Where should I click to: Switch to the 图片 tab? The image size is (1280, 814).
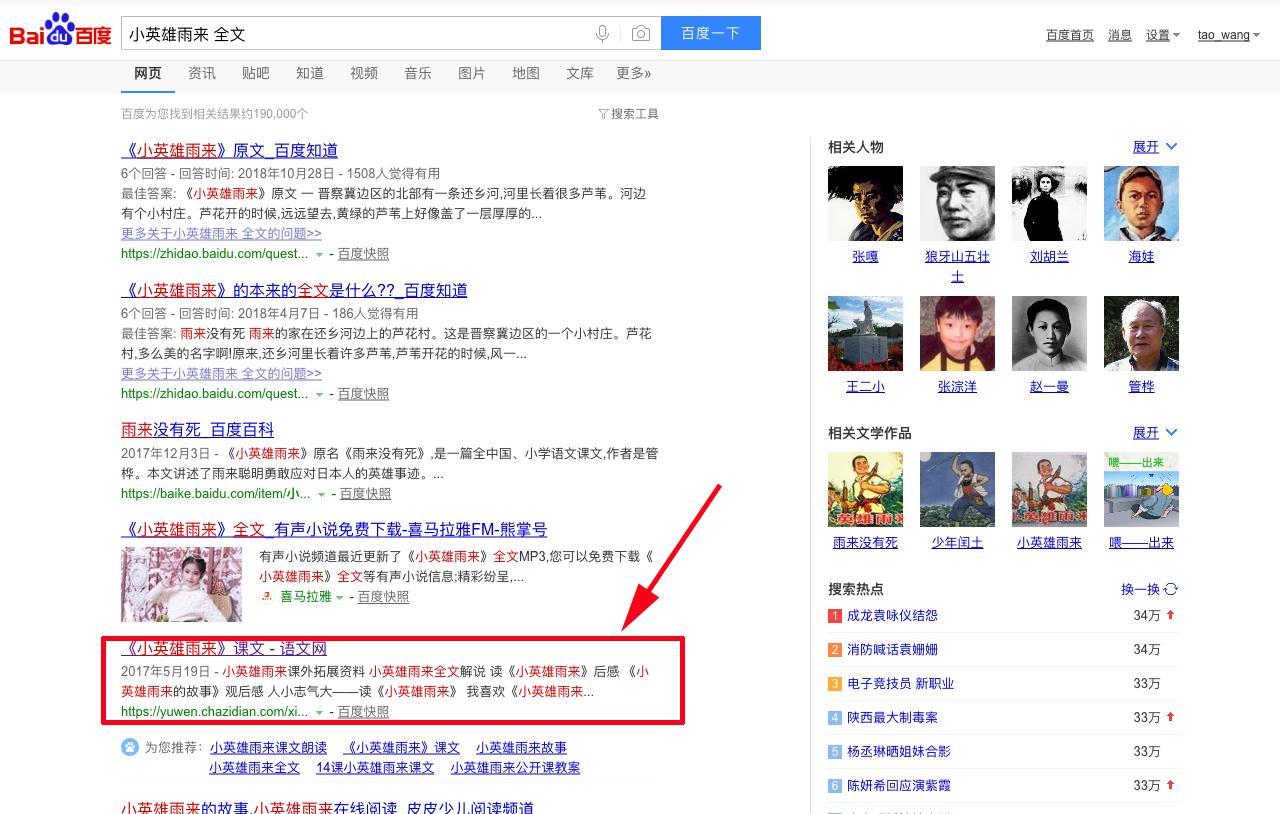(x=471, y=73)
